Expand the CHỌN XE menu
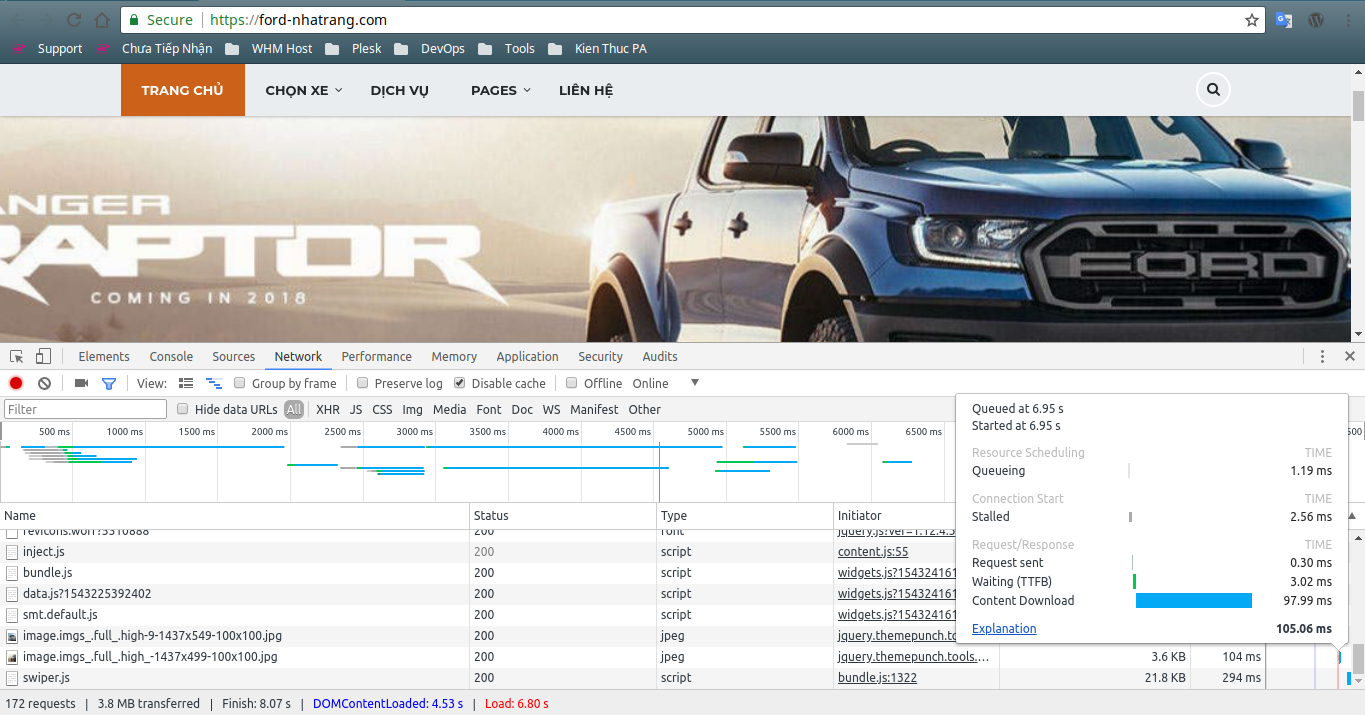Image resolution: width=1365 pixels, height=715 pixels. click(304, 90)
